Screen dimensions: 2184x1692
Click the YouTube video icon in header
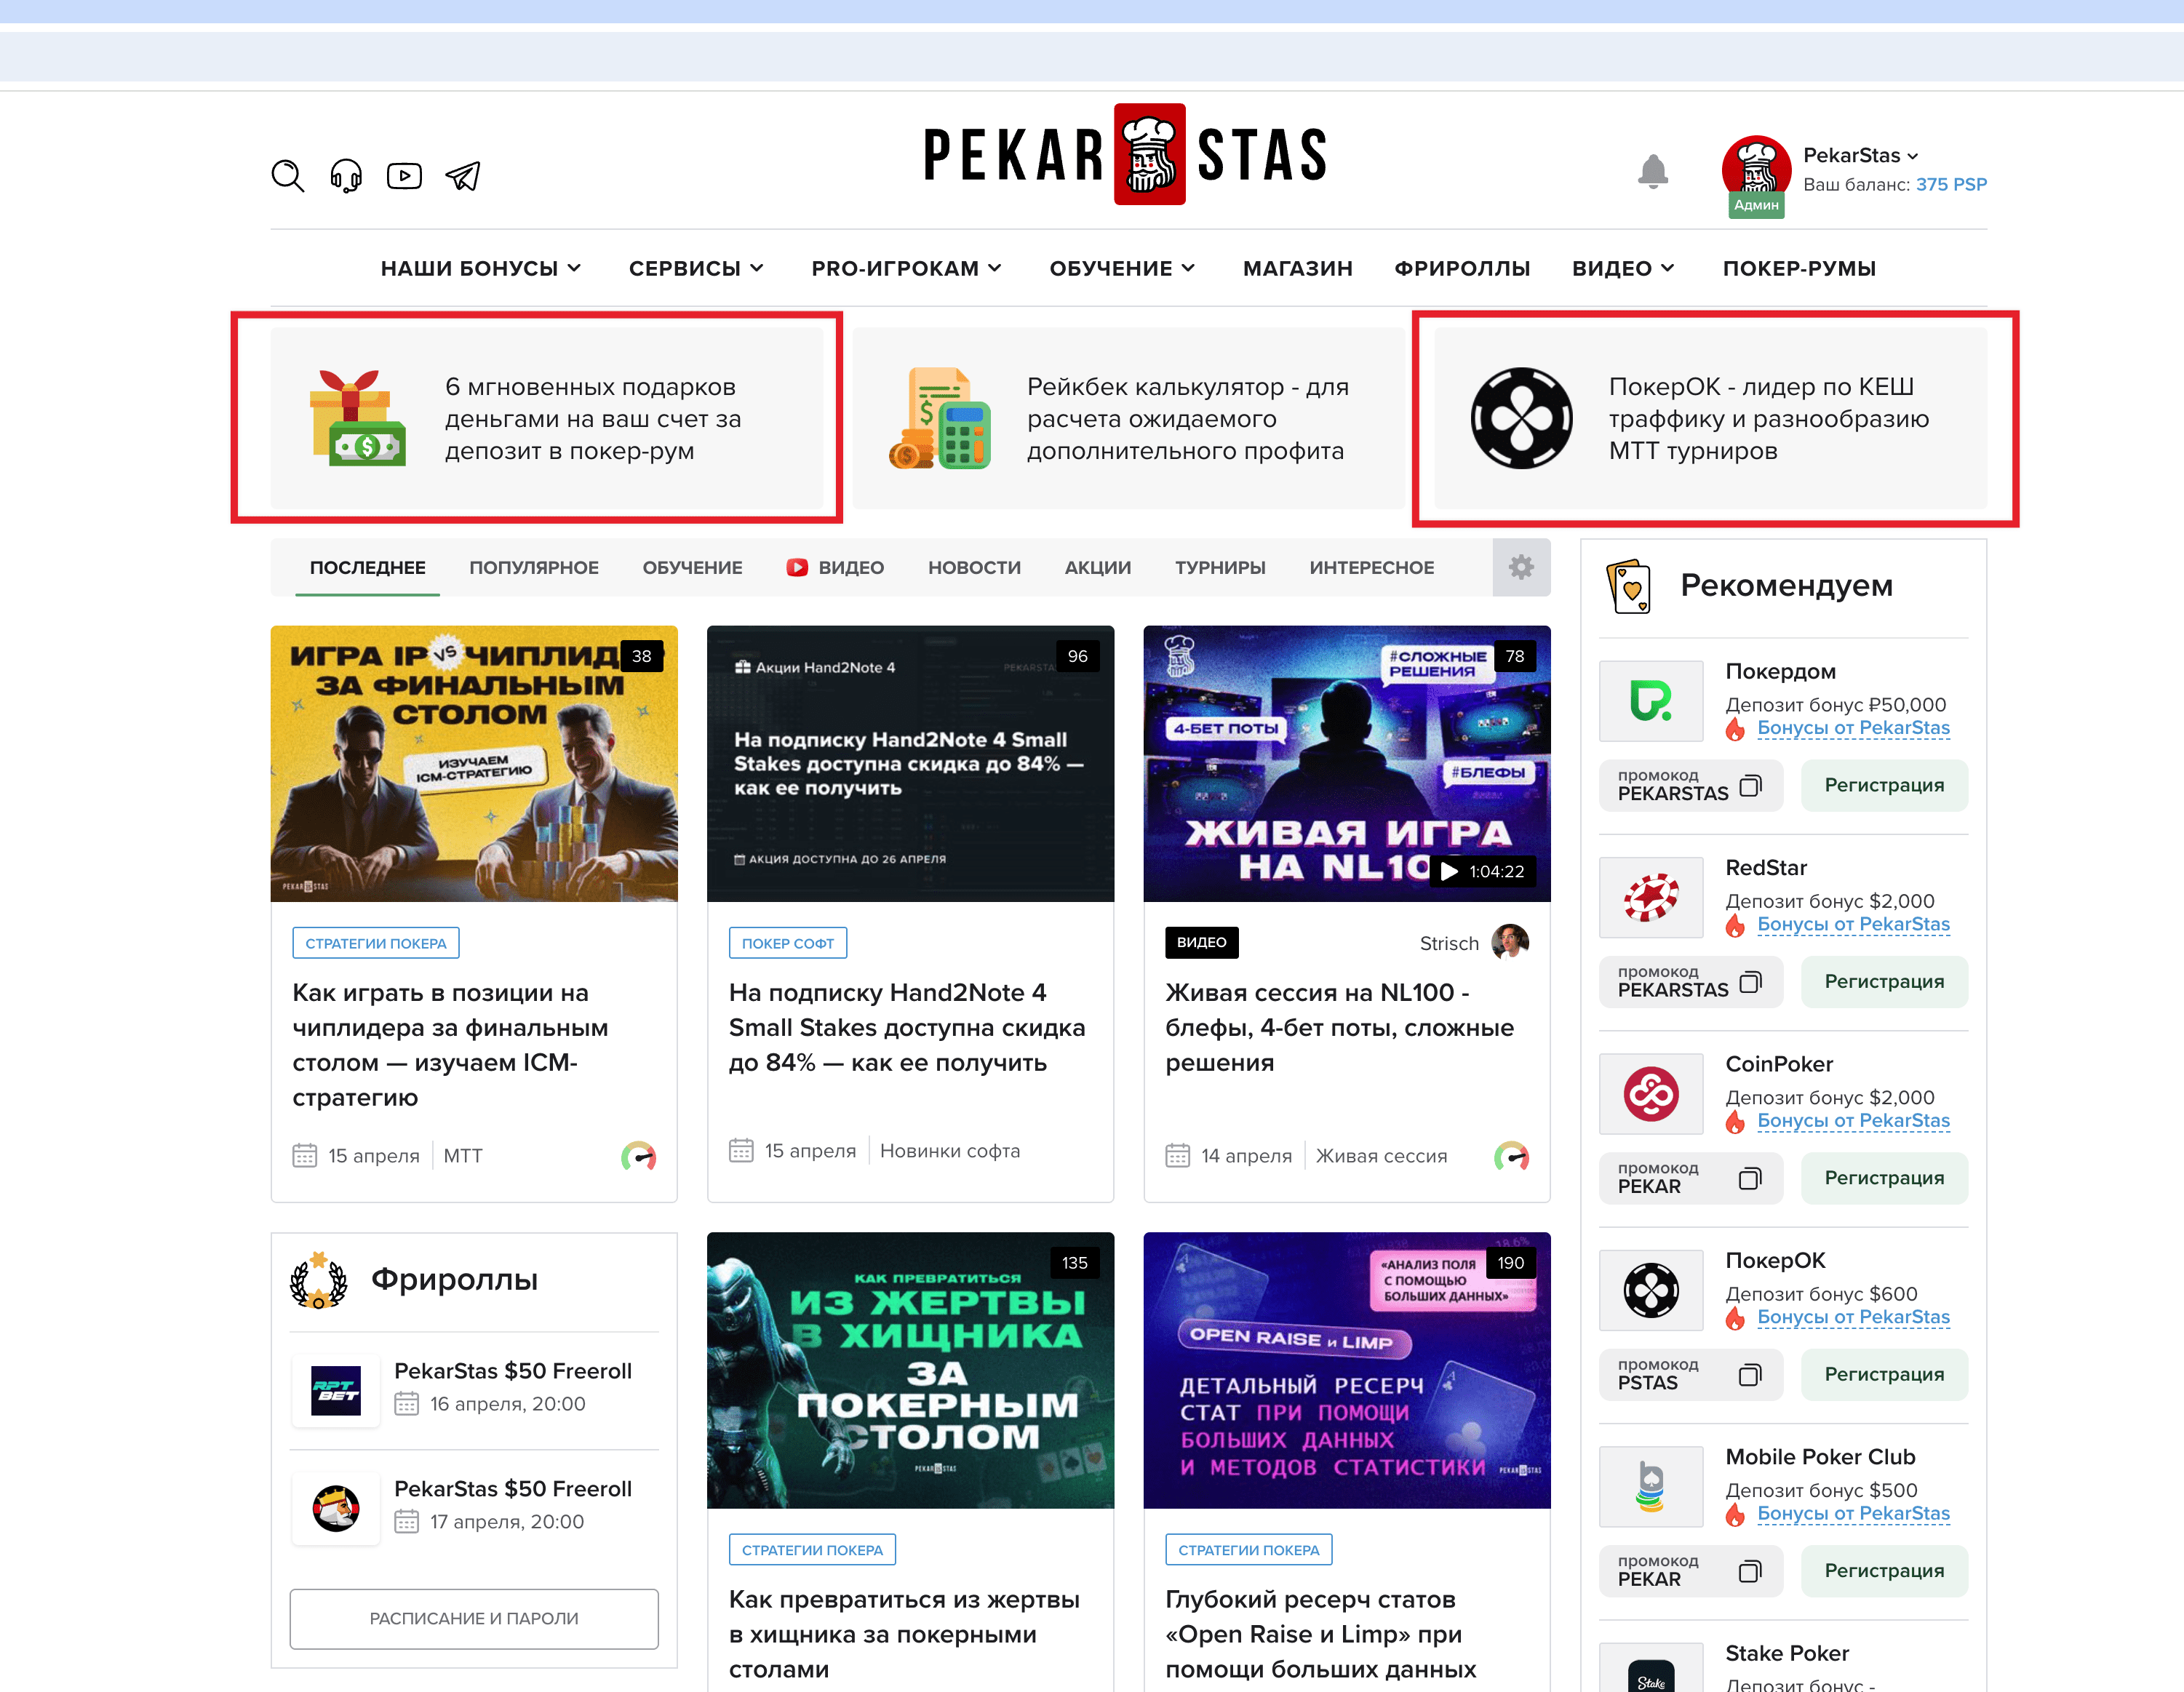404,176
